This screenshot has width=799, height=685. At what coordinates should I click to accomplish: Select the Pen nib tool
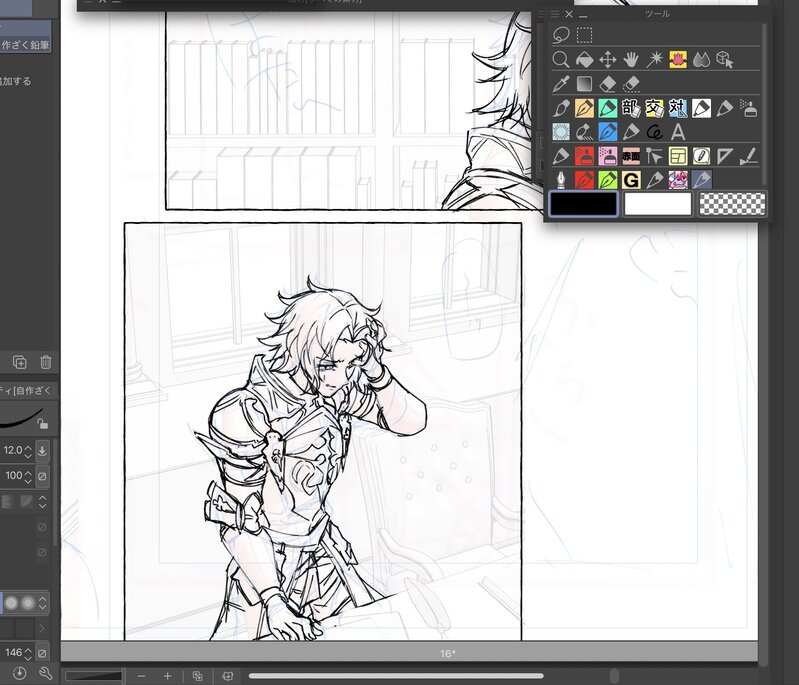(x=561, y=180)
